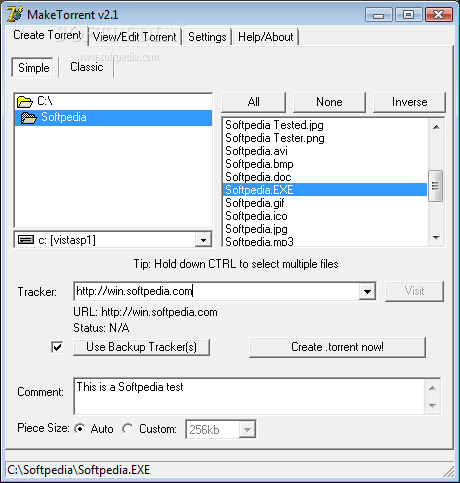Click the Inverse selection button

pos(409,102)
